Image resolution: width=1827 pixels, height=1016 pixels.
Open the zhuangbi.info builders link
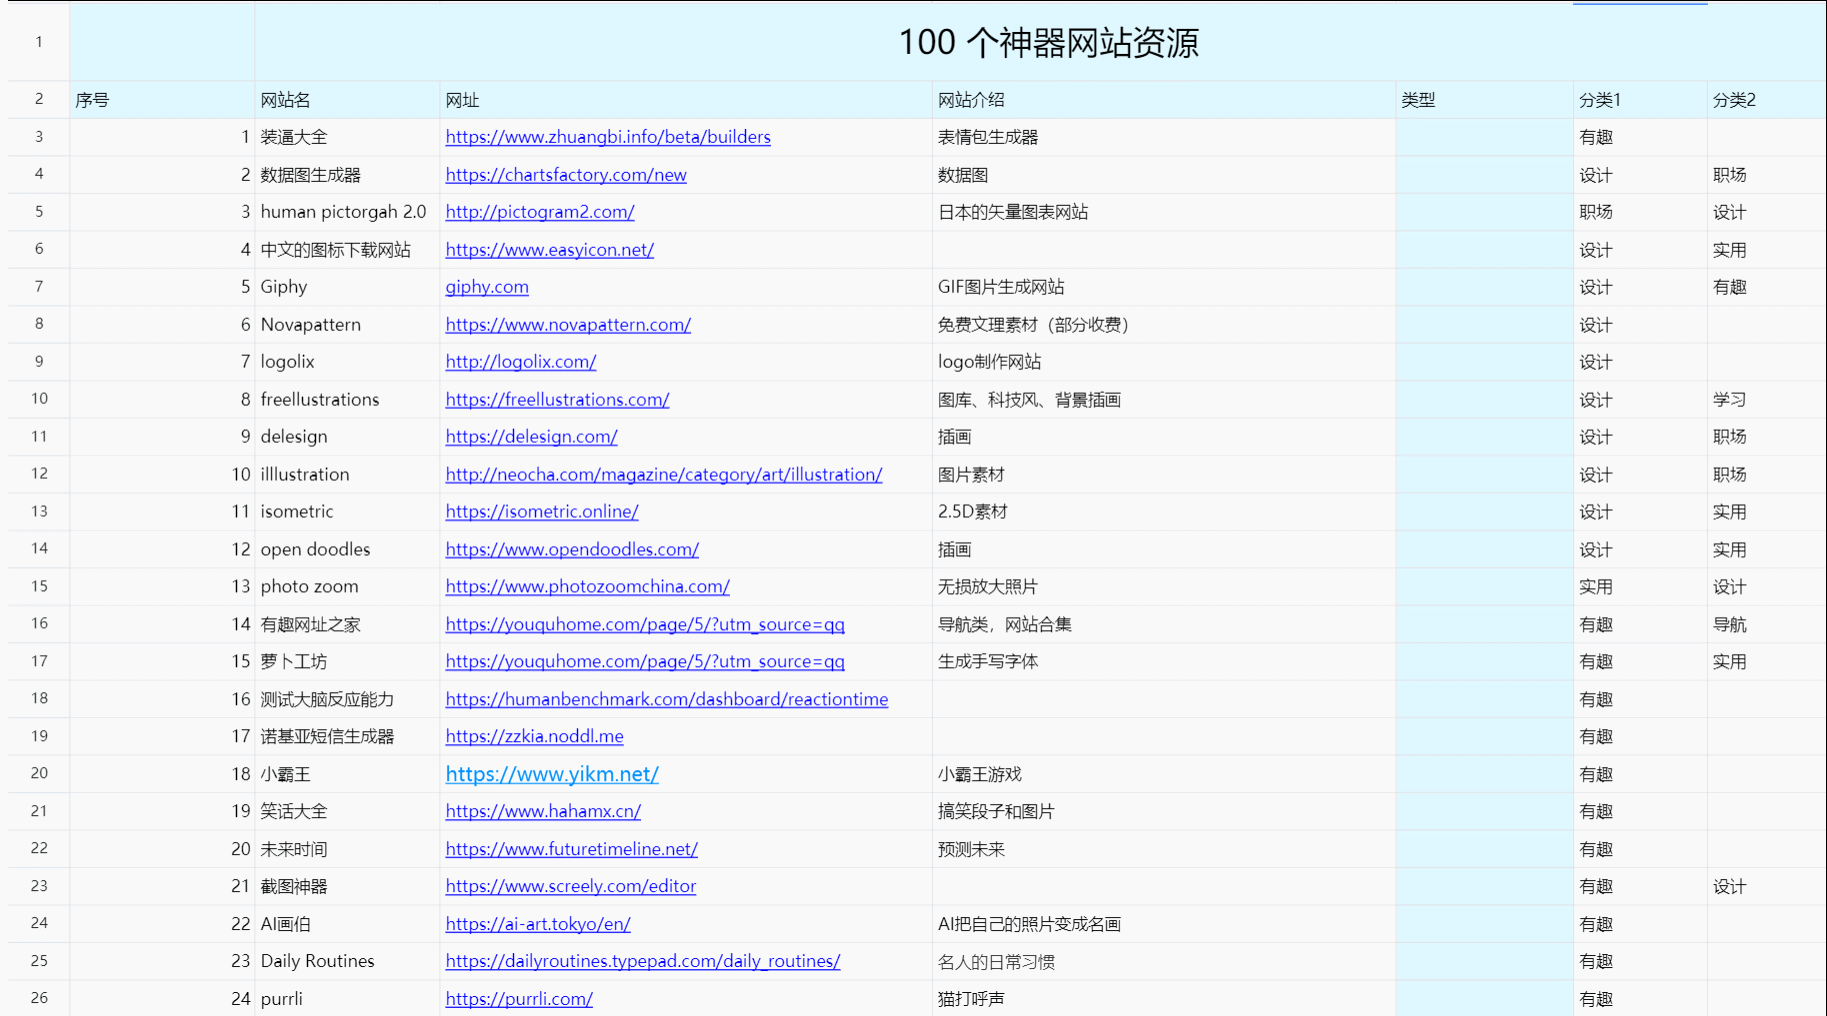[607, 137]
